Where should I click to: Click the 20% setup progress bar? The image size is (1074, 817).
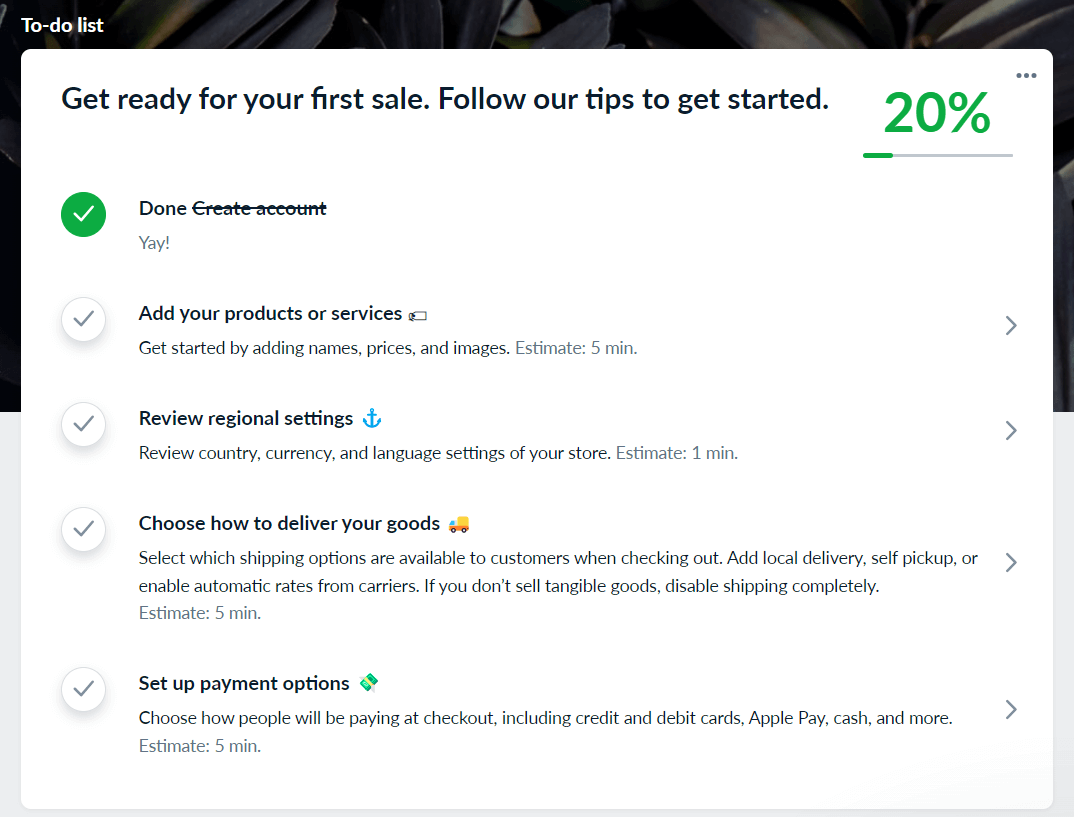pos(937,155)
